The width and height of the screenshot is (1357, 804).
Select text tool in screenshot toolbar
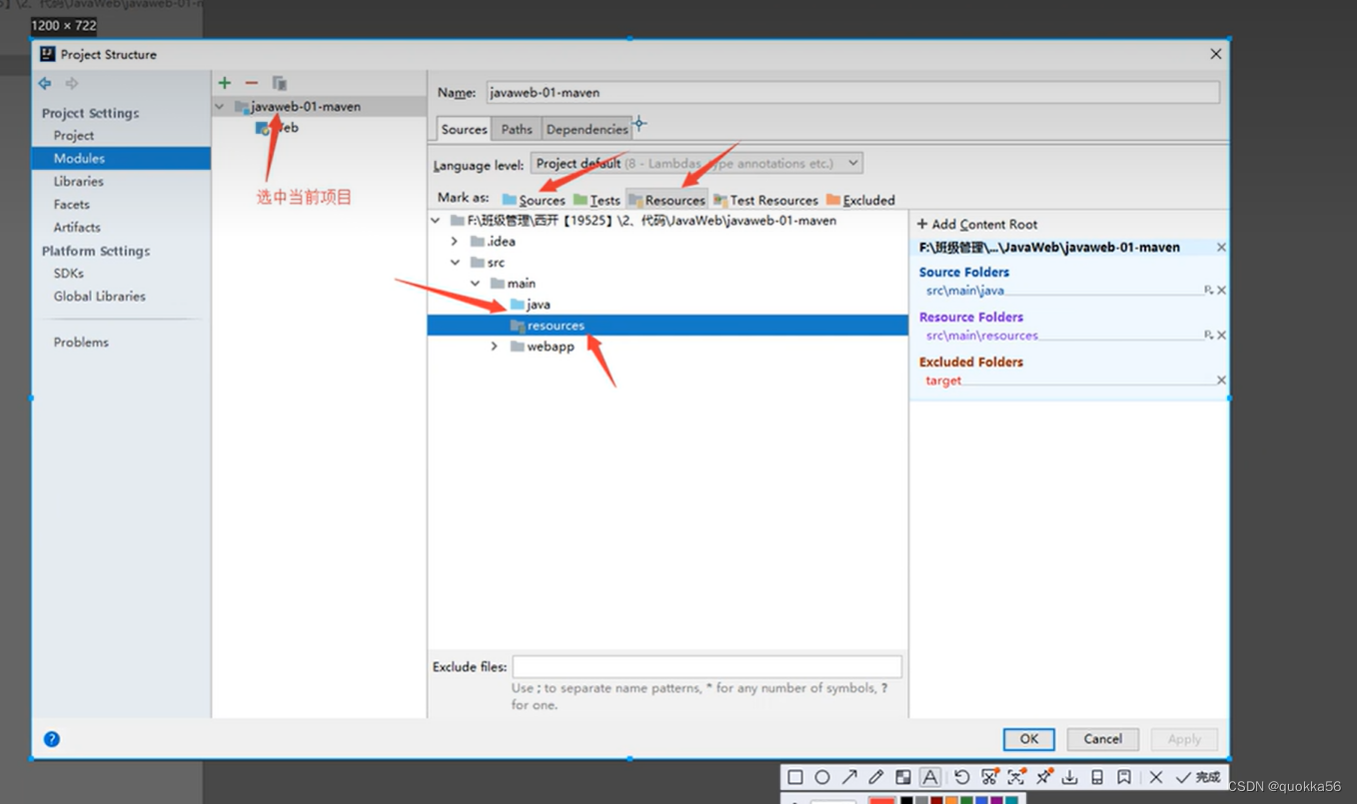click(930, 777)
